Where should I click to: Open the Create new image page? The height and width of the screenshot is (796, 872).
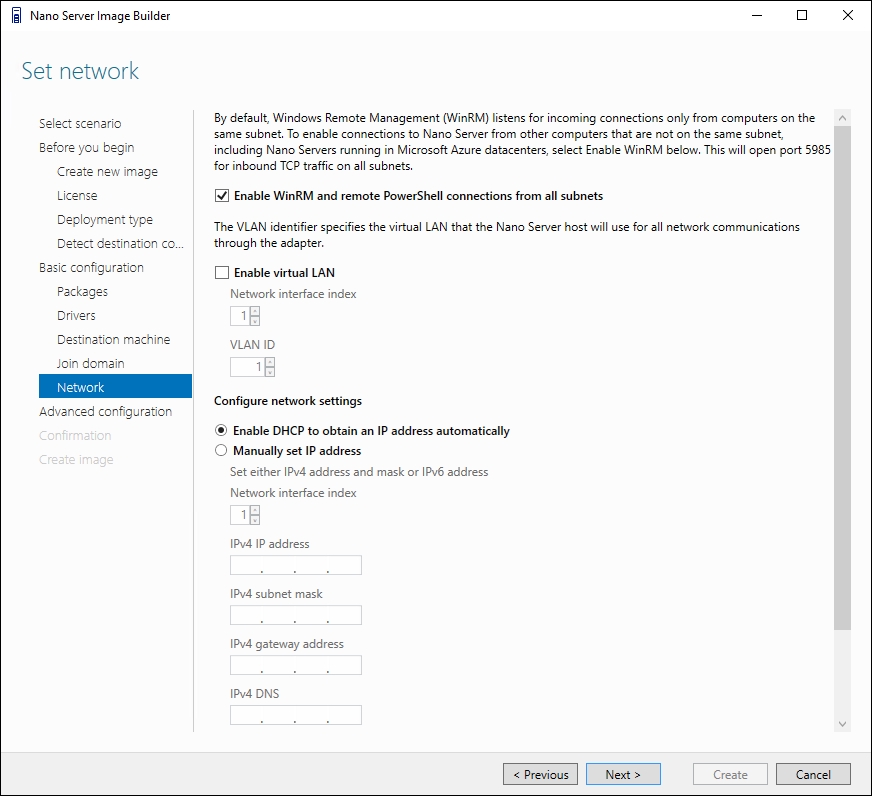(x=107, y=171)
